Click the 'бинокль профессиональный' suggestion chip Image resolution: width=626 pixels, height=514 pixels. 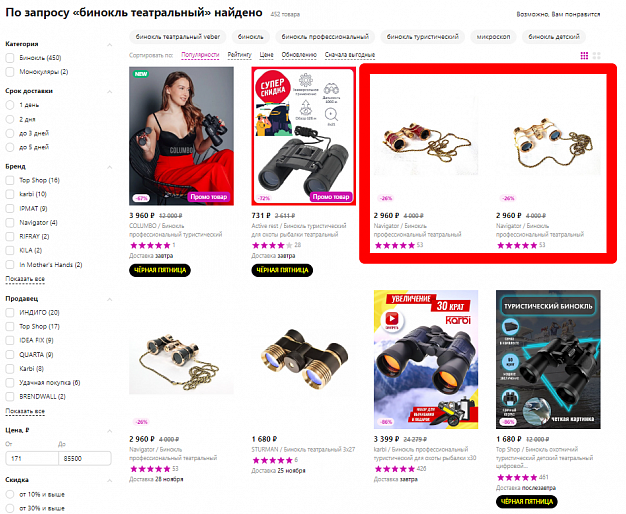(x=325, y=37)
